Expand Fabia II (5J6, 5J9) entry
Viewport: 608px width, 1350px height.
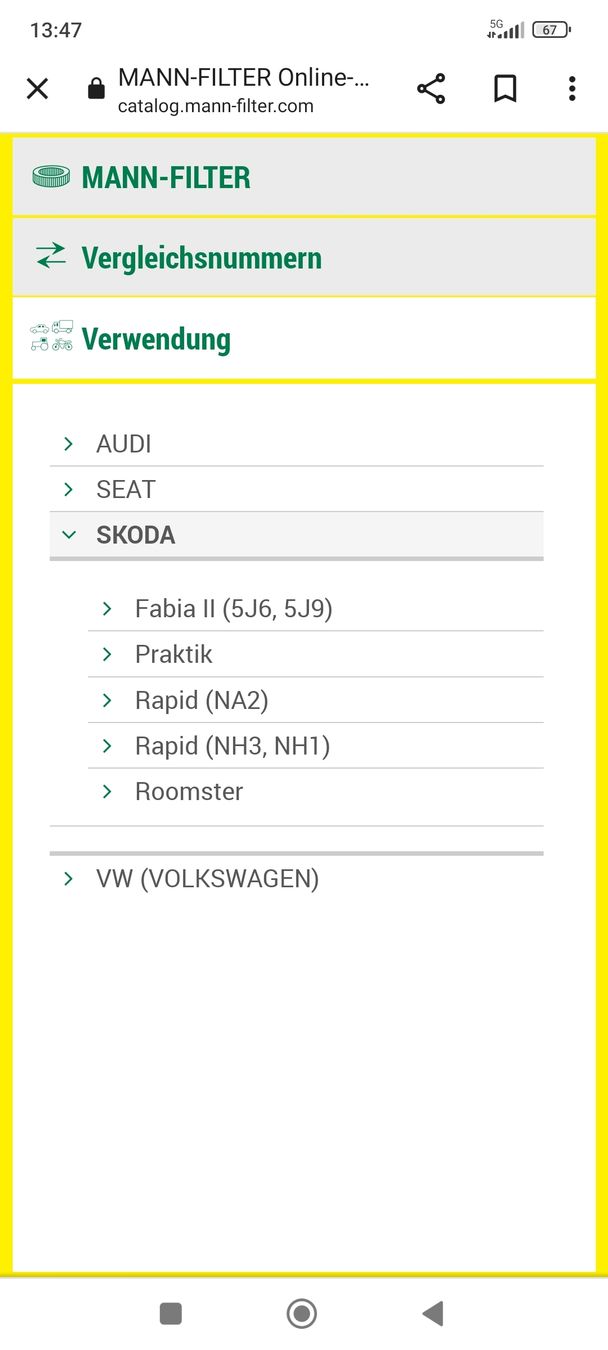coord(233,609)
